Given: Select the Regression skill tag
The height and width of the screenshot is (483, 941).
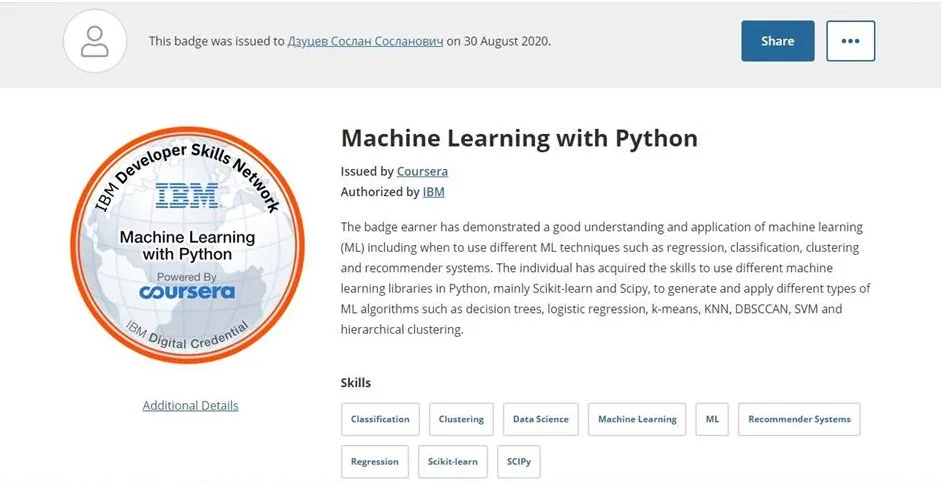Looking at the screenshot, I should pos(374,461).
